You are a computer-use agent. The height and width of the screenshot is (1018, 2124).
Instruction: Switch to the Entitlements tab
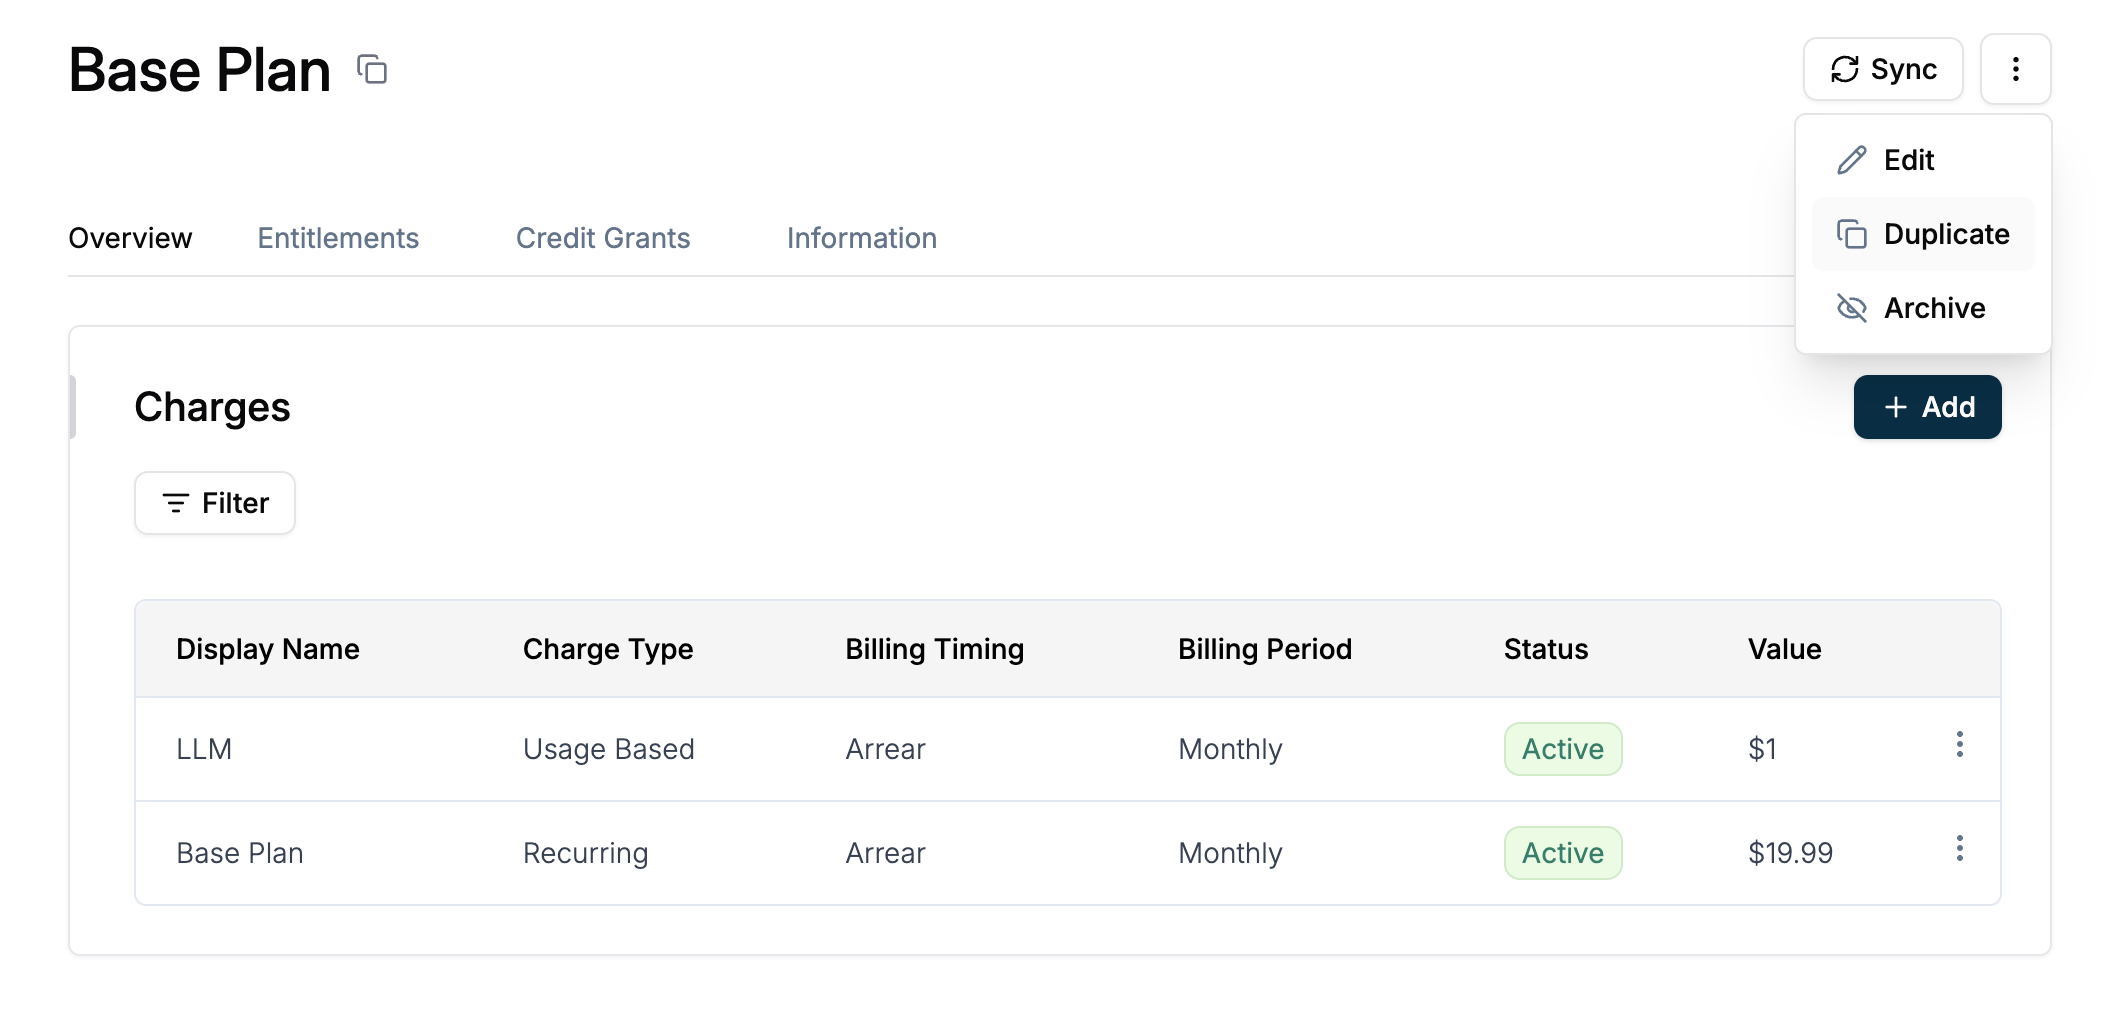point(338,238)
